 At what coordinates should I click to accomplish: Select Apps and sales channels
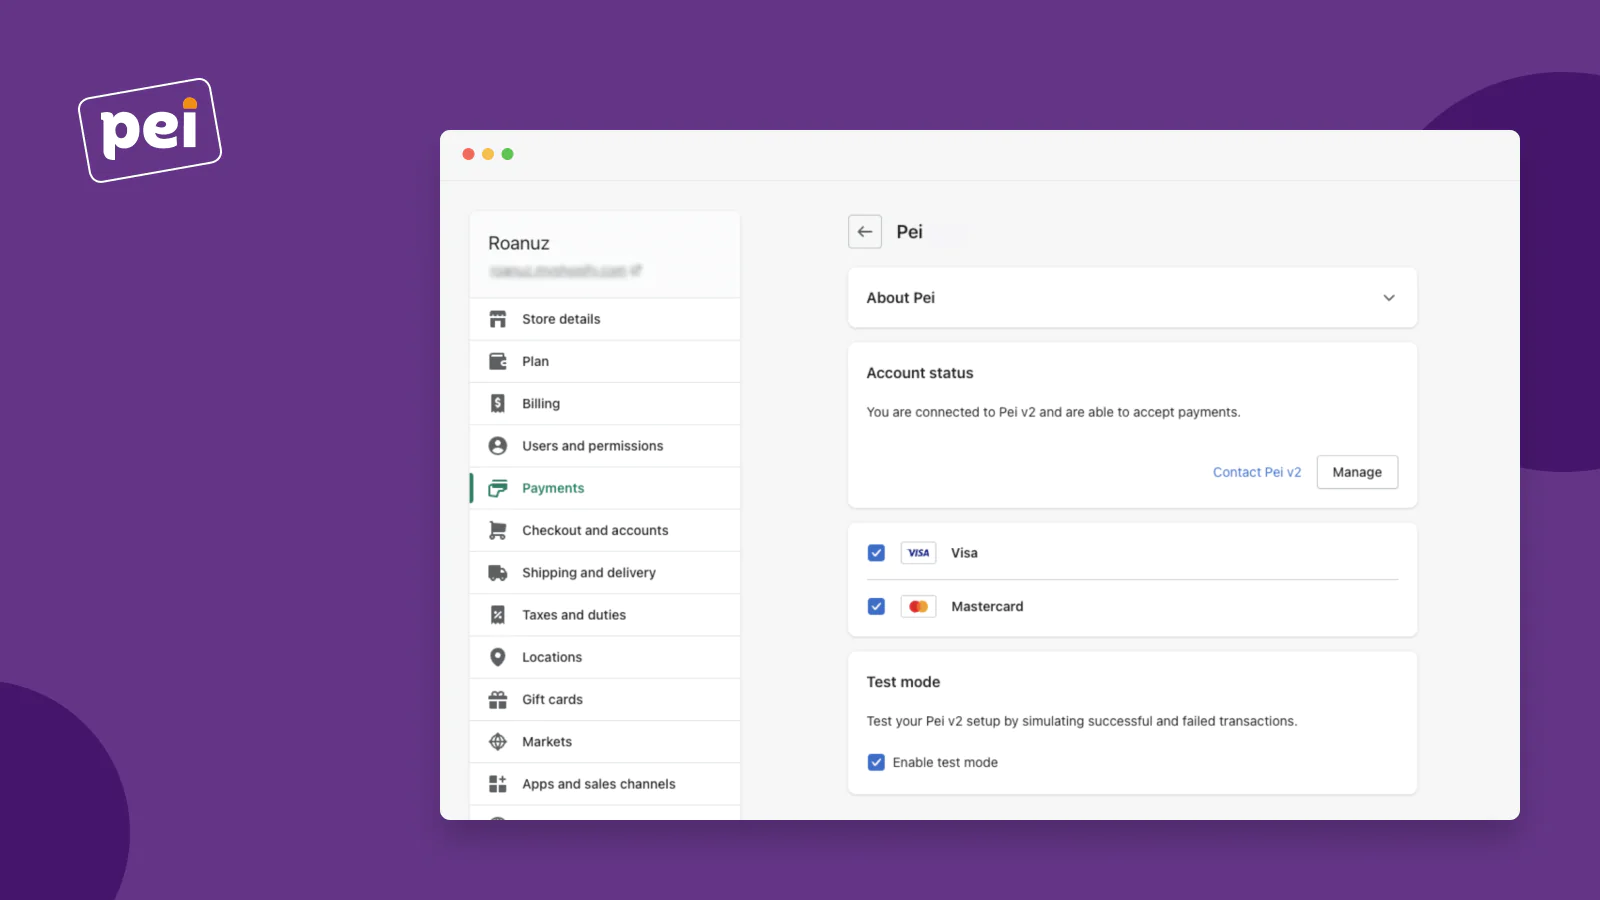(x=598, y=784)
